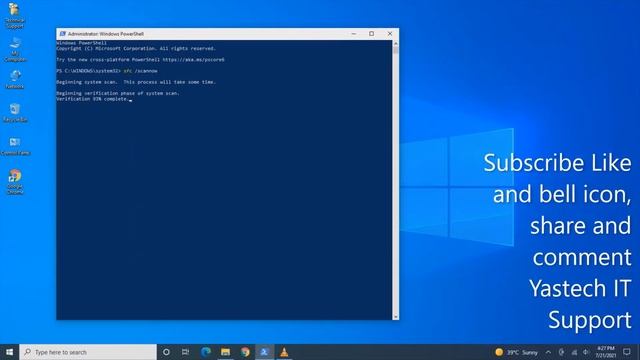Click the Copyright Microsoft Corporation line
The image size is (640, 360).
[x=136, y=49]
